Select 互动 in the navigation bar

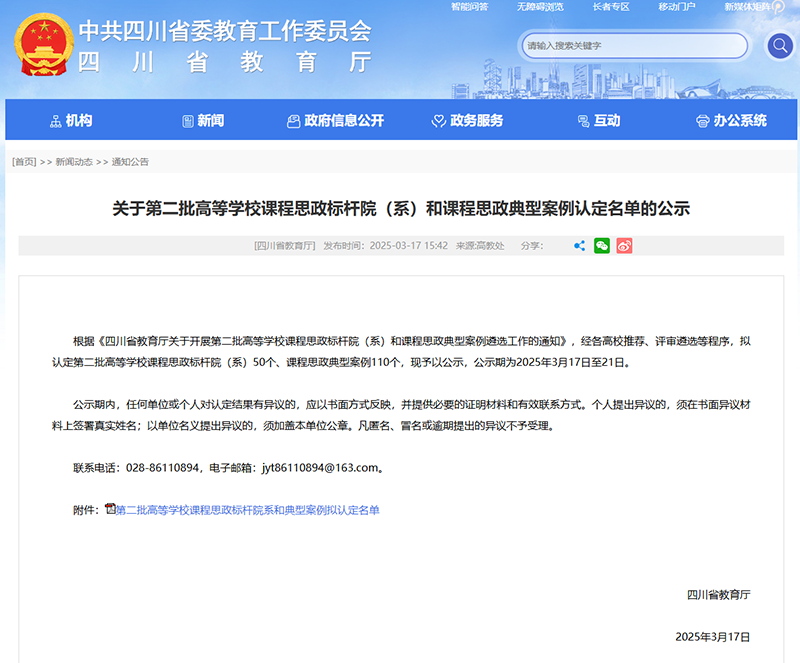click(599, 120)
